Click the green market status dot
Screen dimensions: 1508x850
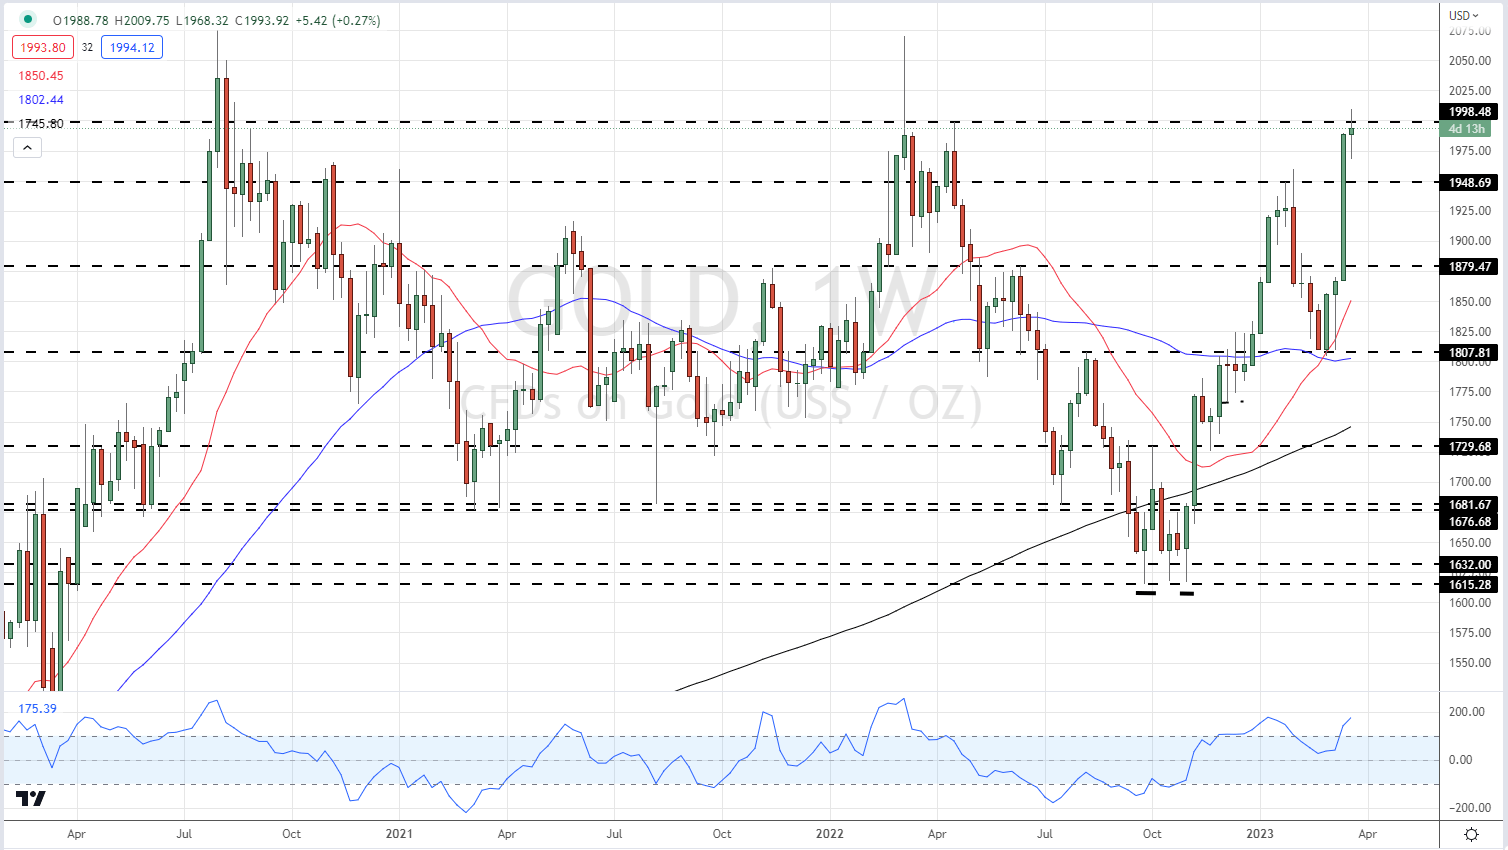(x=28, y=20)
